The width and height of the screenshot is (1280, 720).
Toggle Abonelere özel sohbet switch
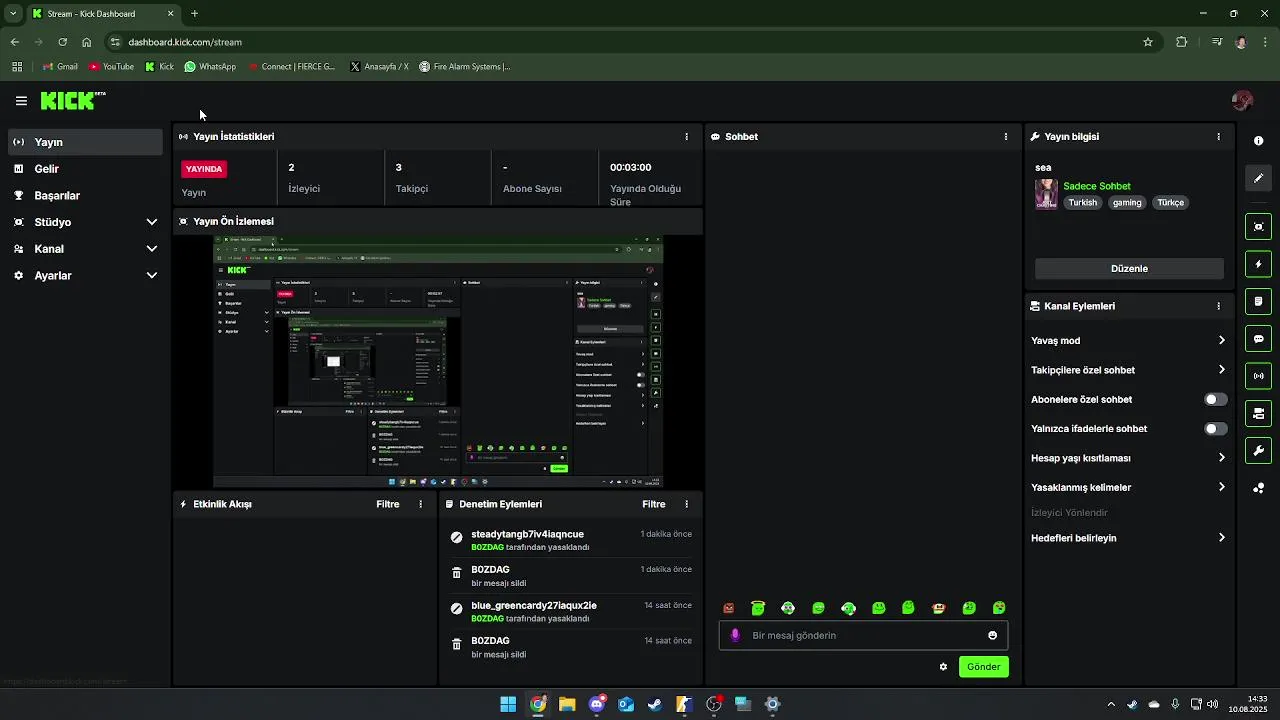(1215, 399)
